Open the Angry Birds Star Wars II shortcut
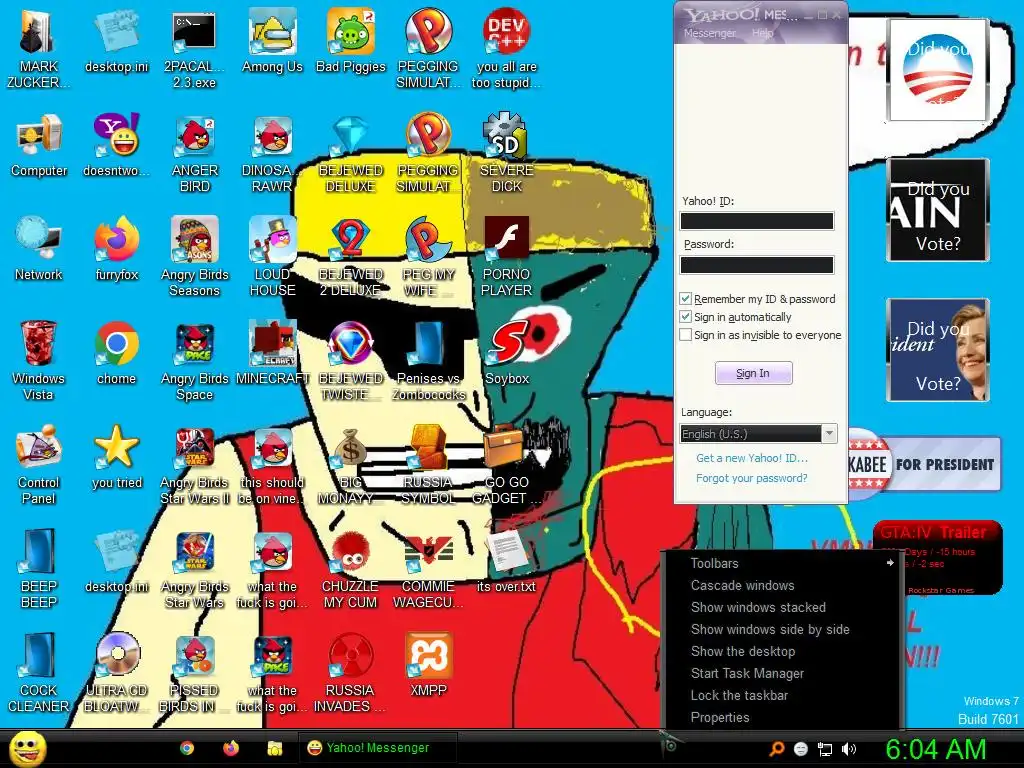This screenshot has width=1024, height=768. [x=195, y=465]
